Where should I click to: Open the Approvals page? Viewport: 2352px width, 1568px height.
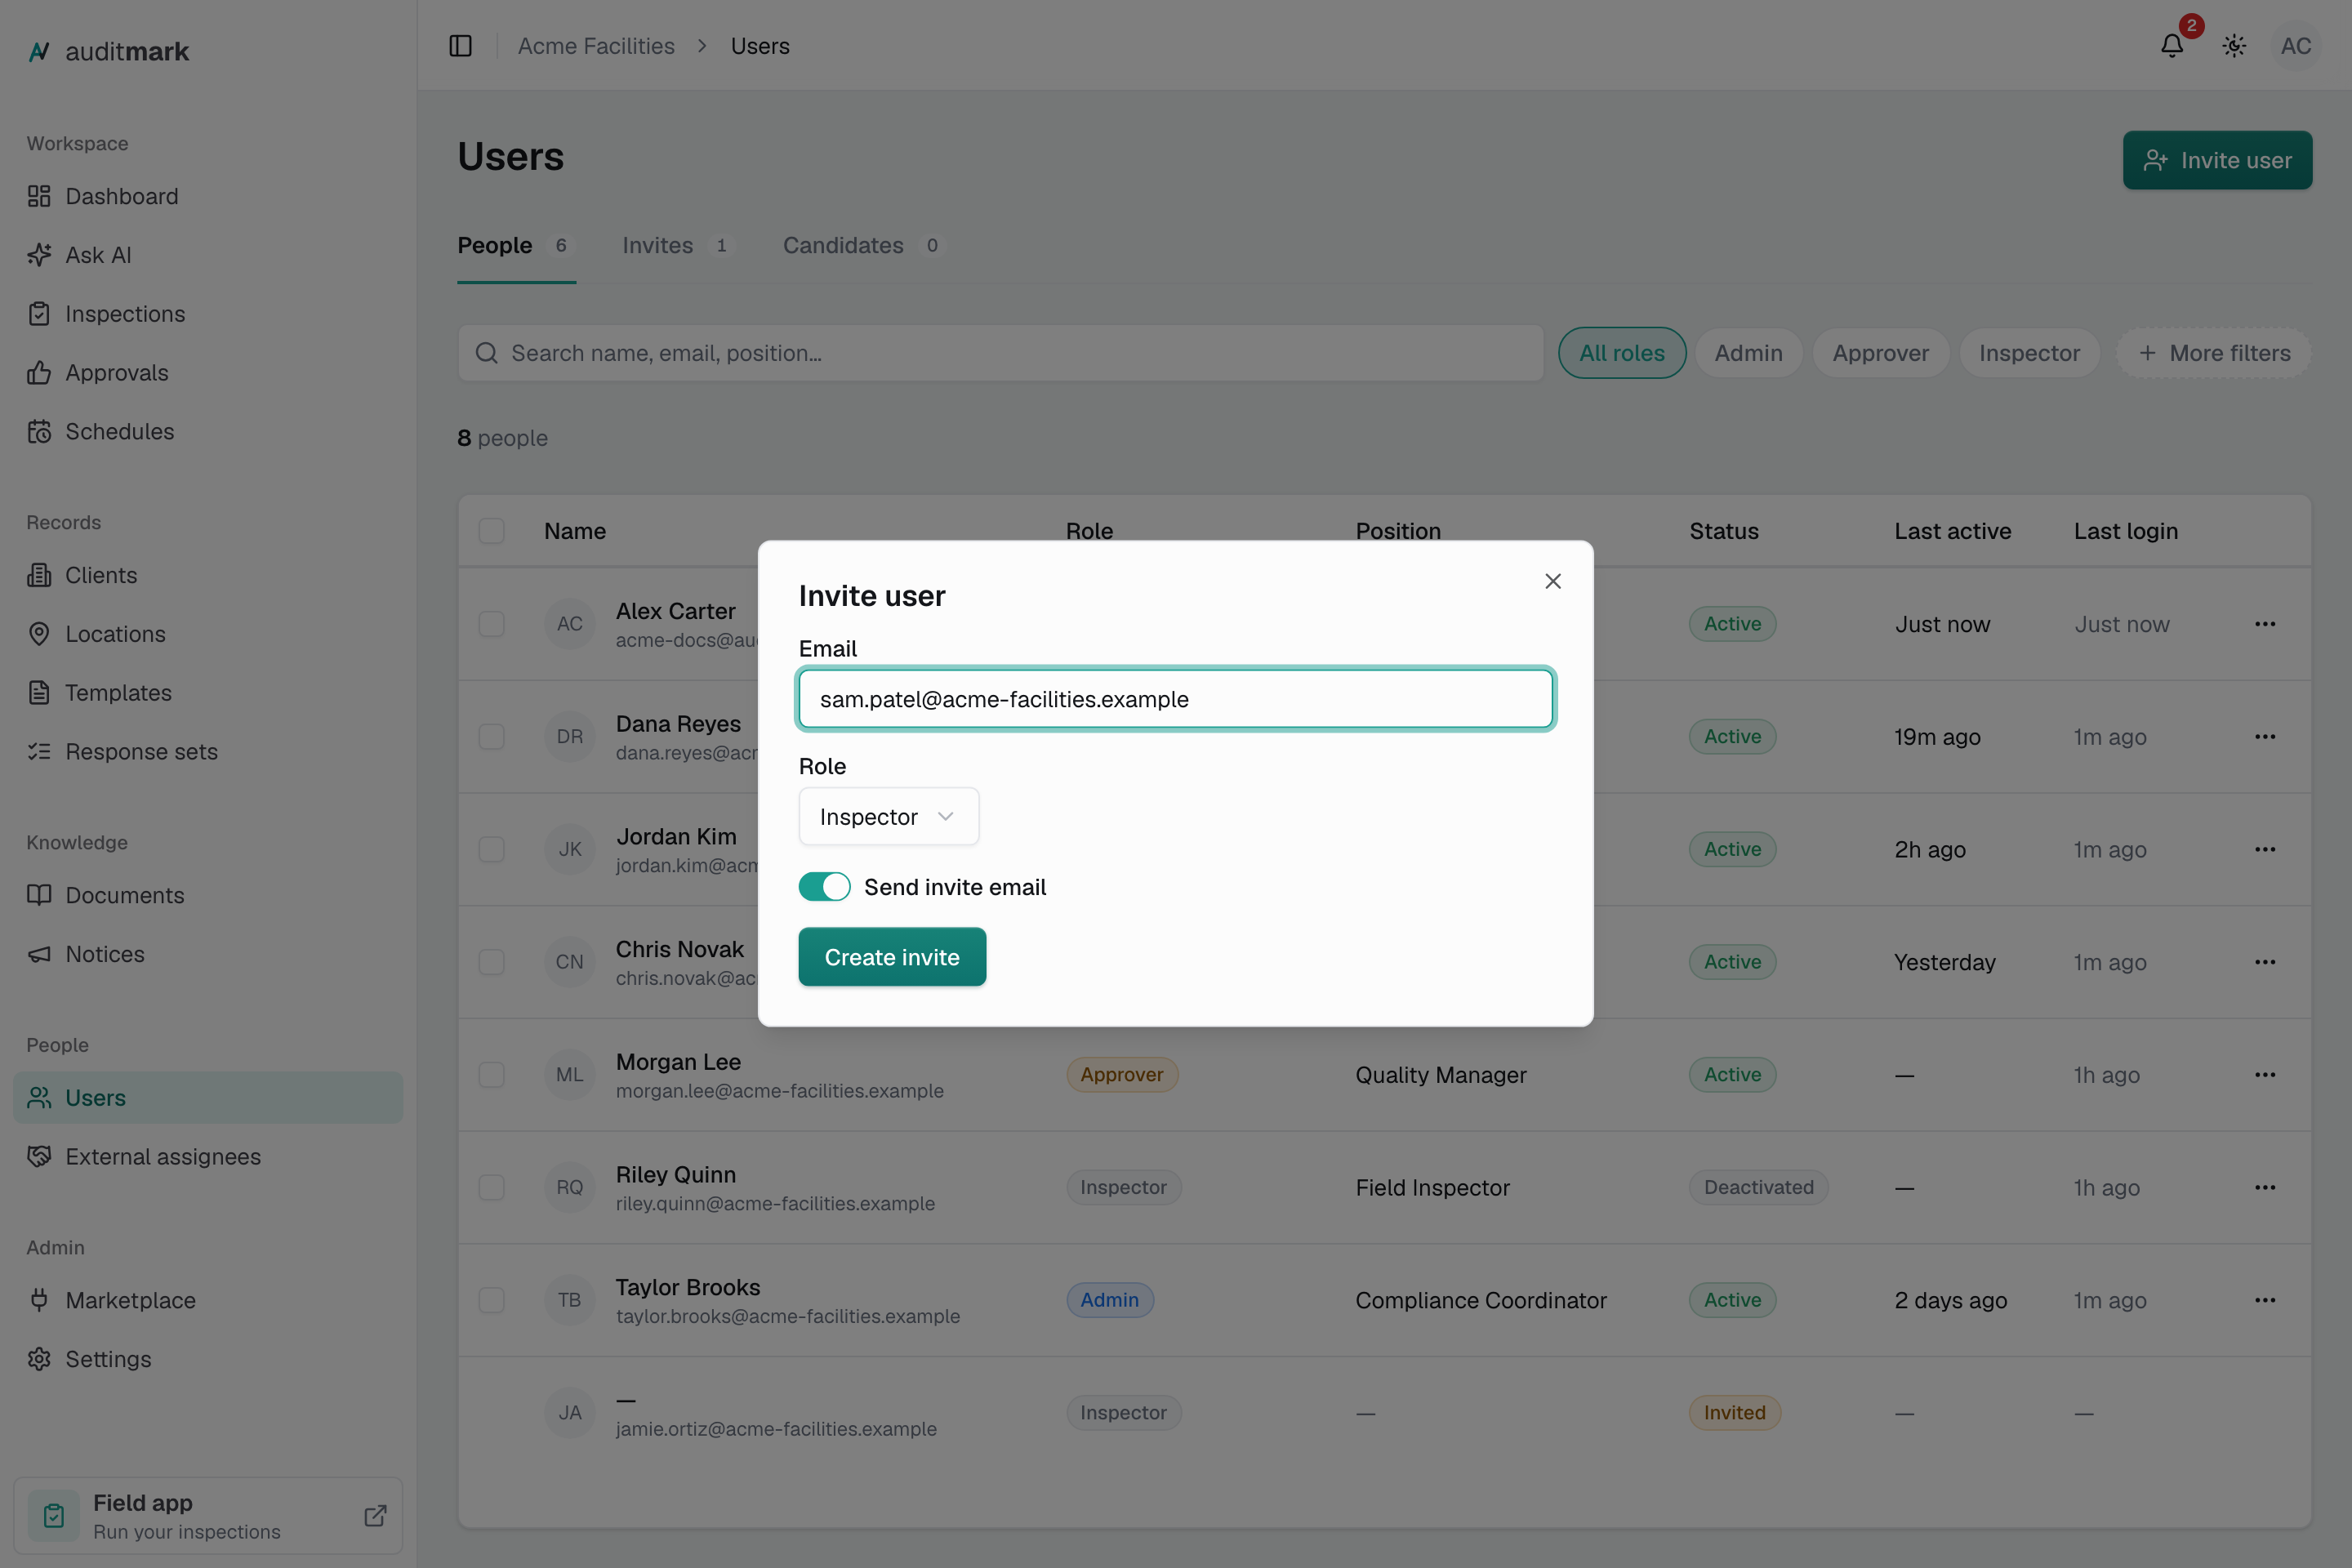click(208, 373)
